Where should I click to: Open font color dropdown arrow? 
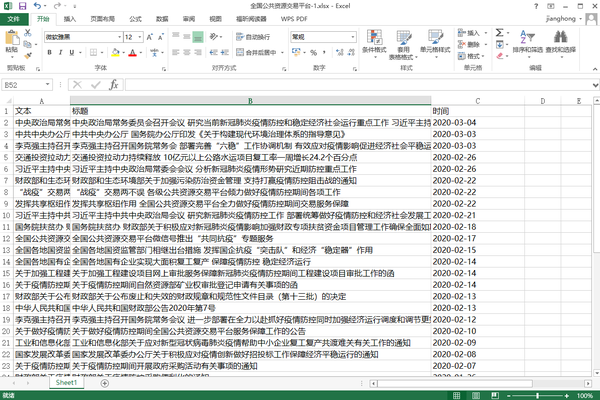point(141,52)
